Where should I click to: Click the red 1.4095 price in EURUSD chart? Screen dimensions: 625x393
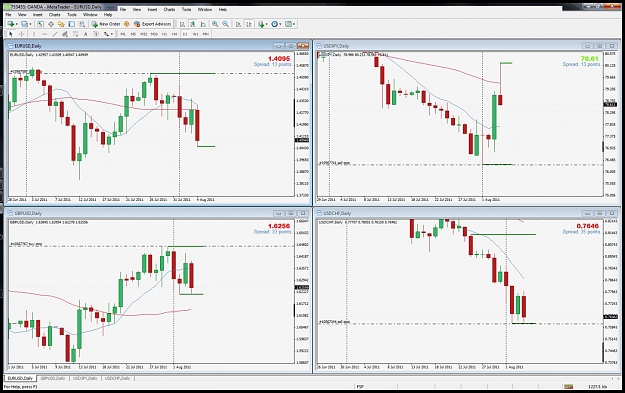click(x=279, y=59)
